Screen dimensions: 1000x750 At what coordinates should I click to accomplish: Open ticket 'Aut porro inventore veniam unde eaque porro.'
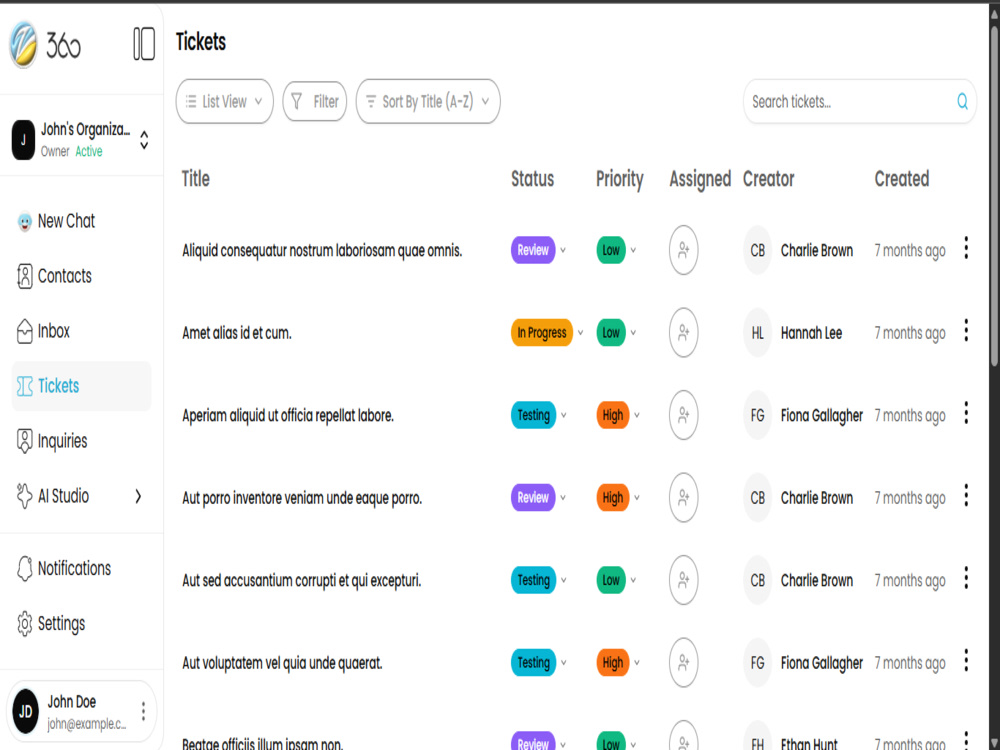(x=302, y=498)
